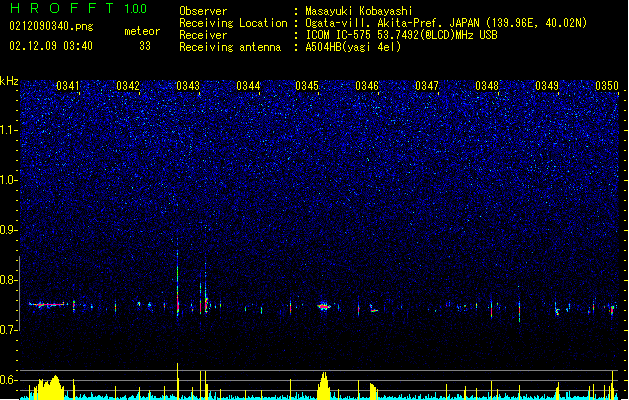The image size is (629, 400).
Task: Click the echo just after 0346
Action: [373, 309]
